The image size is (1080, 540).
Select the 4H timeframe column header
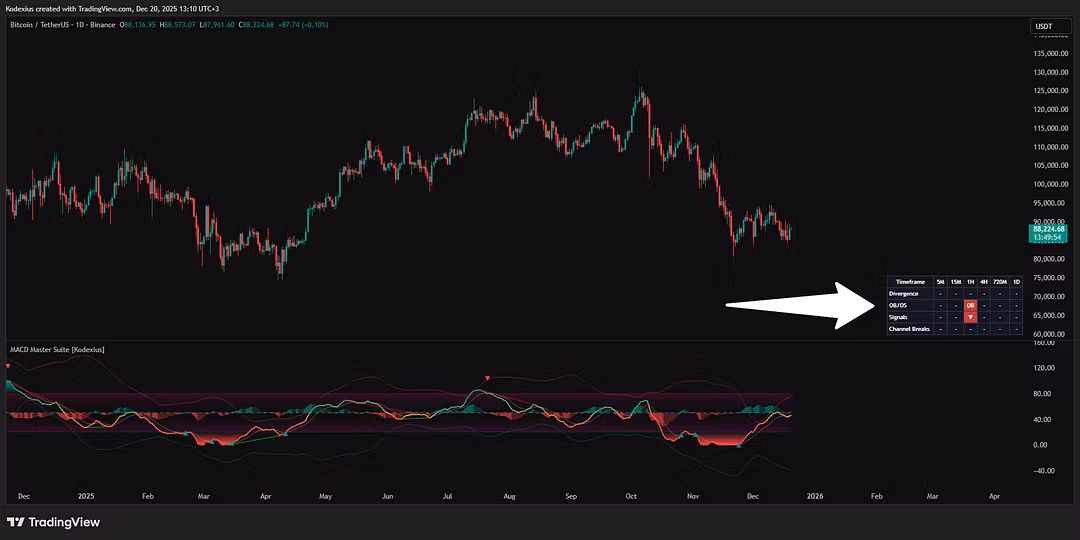(x=984, y=282)
